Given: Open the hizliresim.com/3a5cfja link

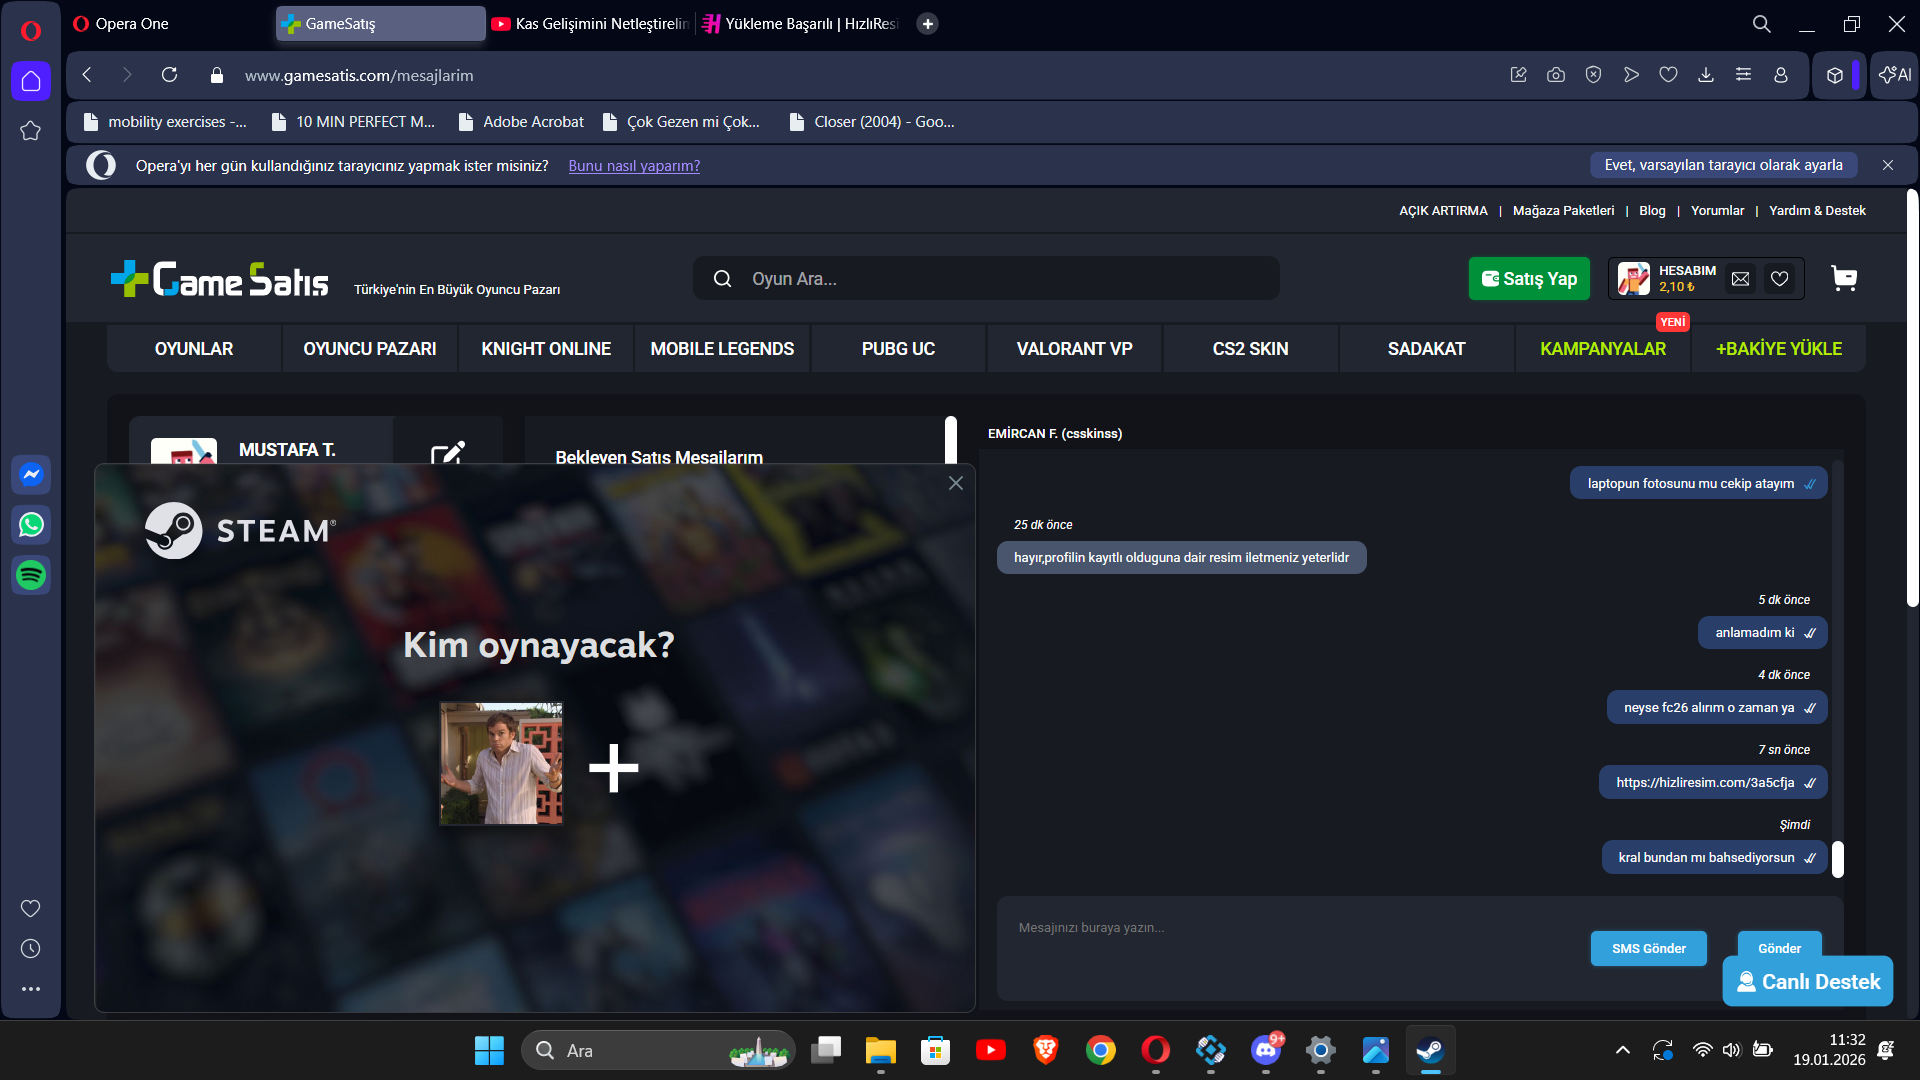Looking at the screenshot, I should coord(1705,783).
